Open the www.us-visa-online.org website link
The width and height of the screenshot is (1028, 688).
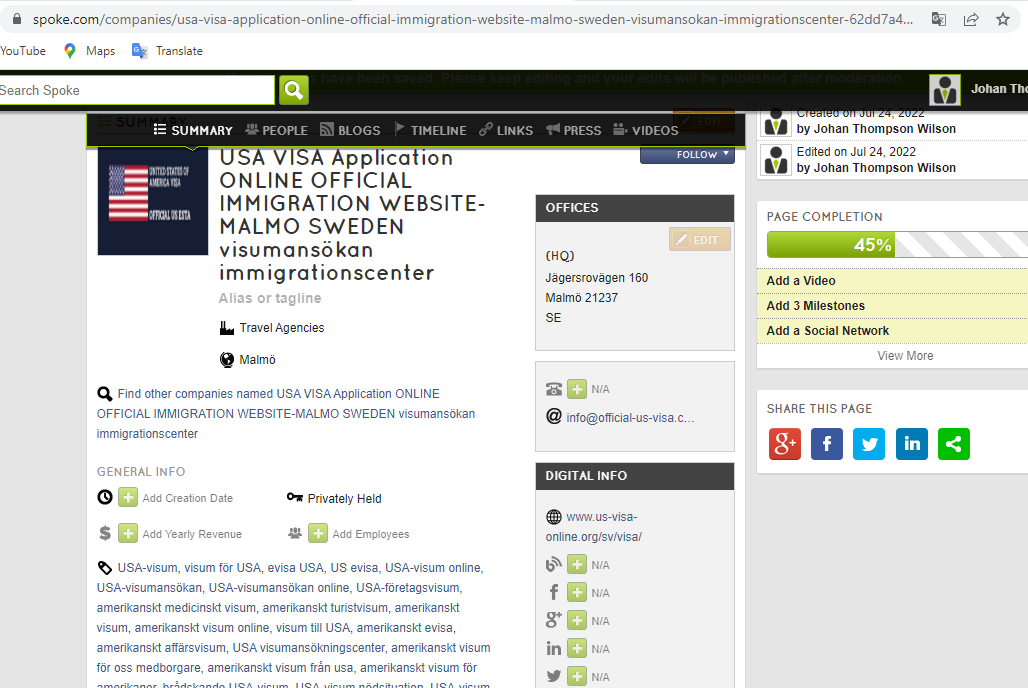click(593, 527)
